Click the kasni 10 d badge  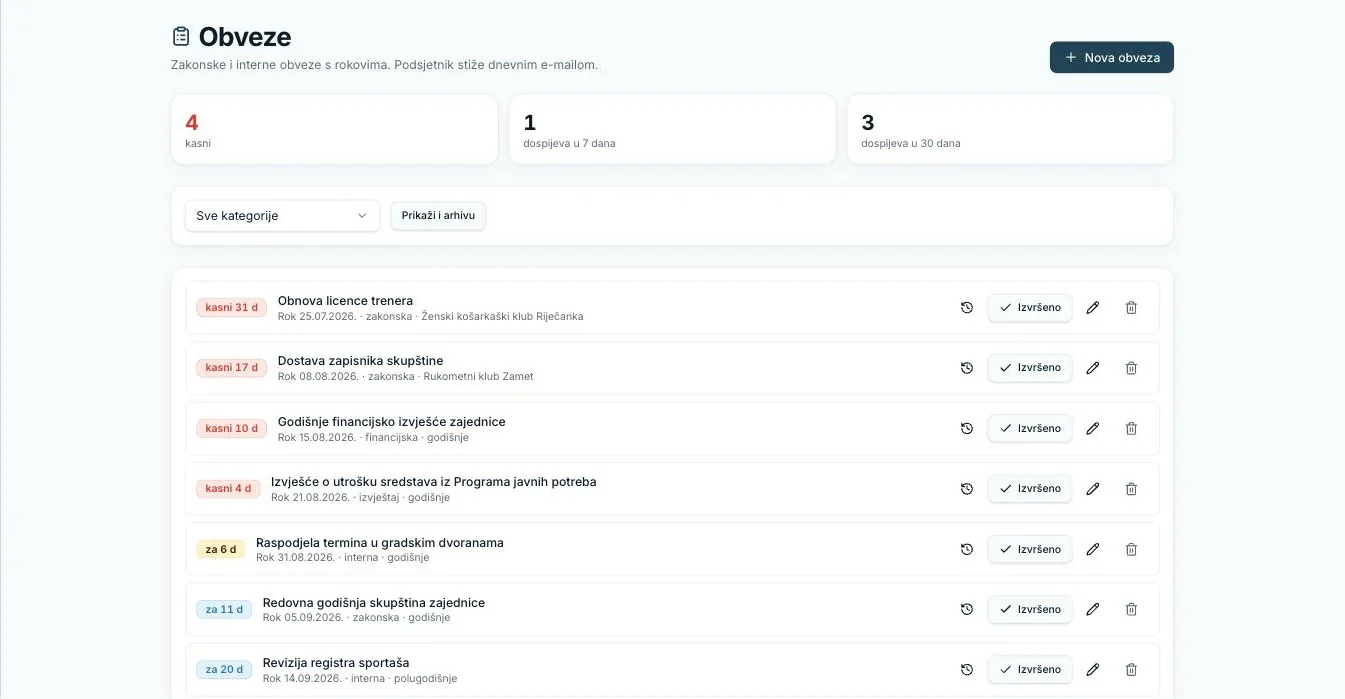(x=231, y=429)
